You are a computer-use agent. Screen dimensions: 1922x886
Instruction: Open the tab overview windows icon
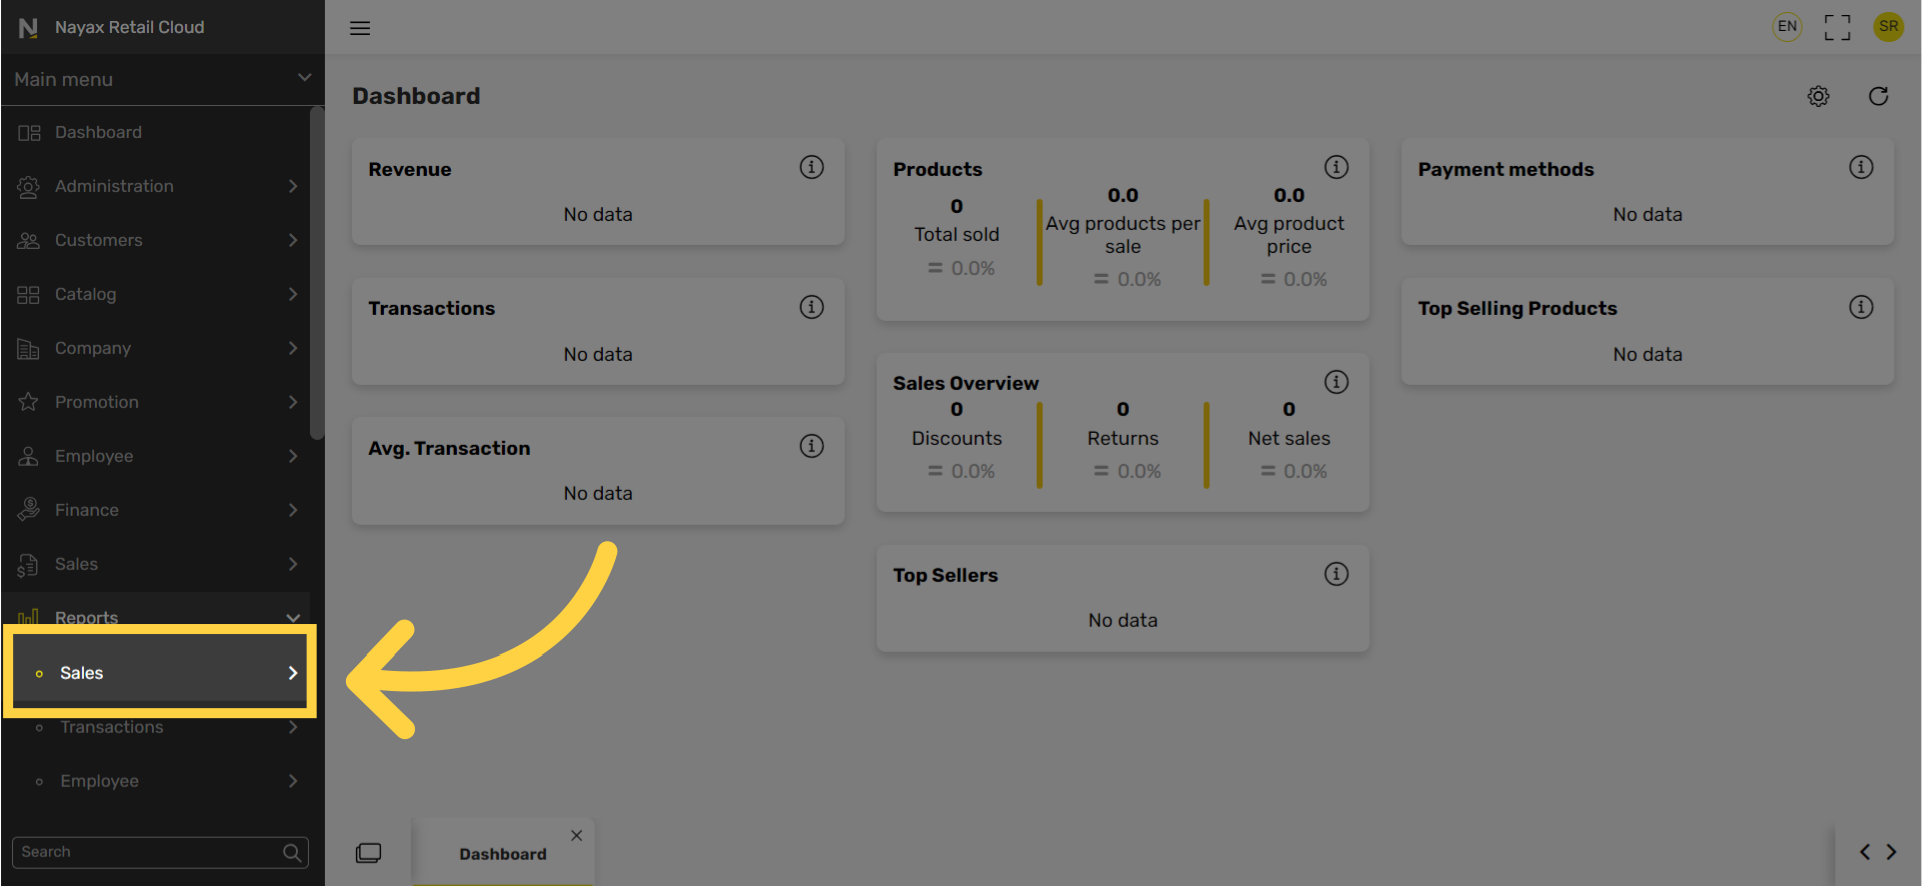coord(368,853)
